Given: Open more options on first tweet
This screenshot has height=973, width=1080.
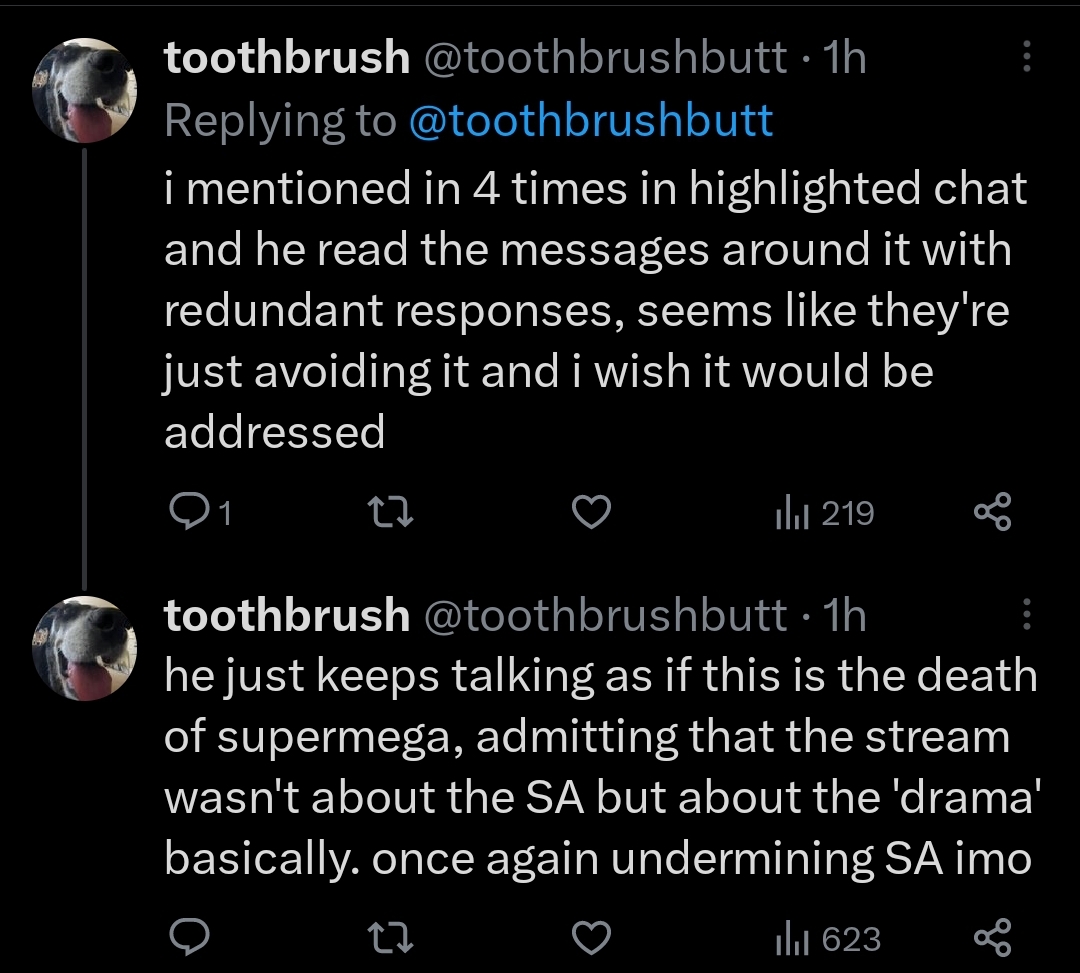Looking at the screenshot, I should click(x=1026, y=56).
